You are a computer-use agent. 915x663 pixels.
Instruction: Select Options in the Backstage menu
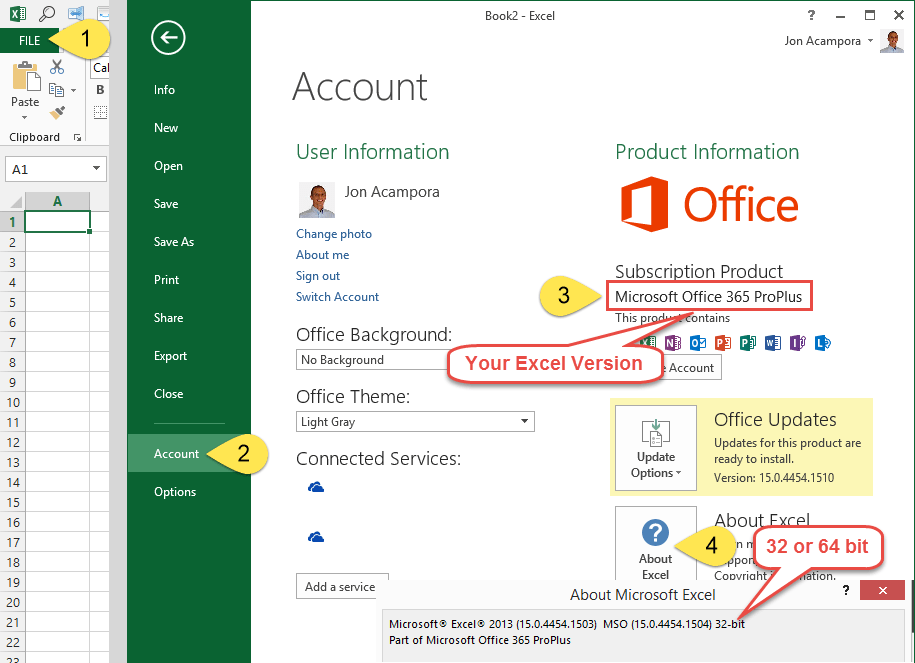175,492
